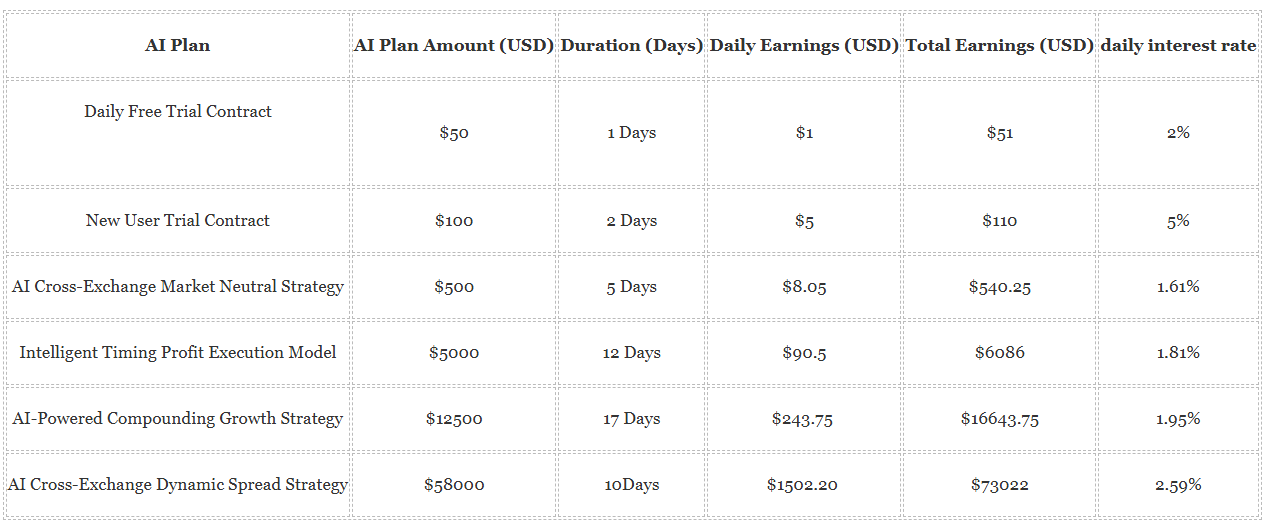This screenshot has width=1266, height=526.
Task: Click the 17 Days duration cell
Action: [x=632, y=418]
